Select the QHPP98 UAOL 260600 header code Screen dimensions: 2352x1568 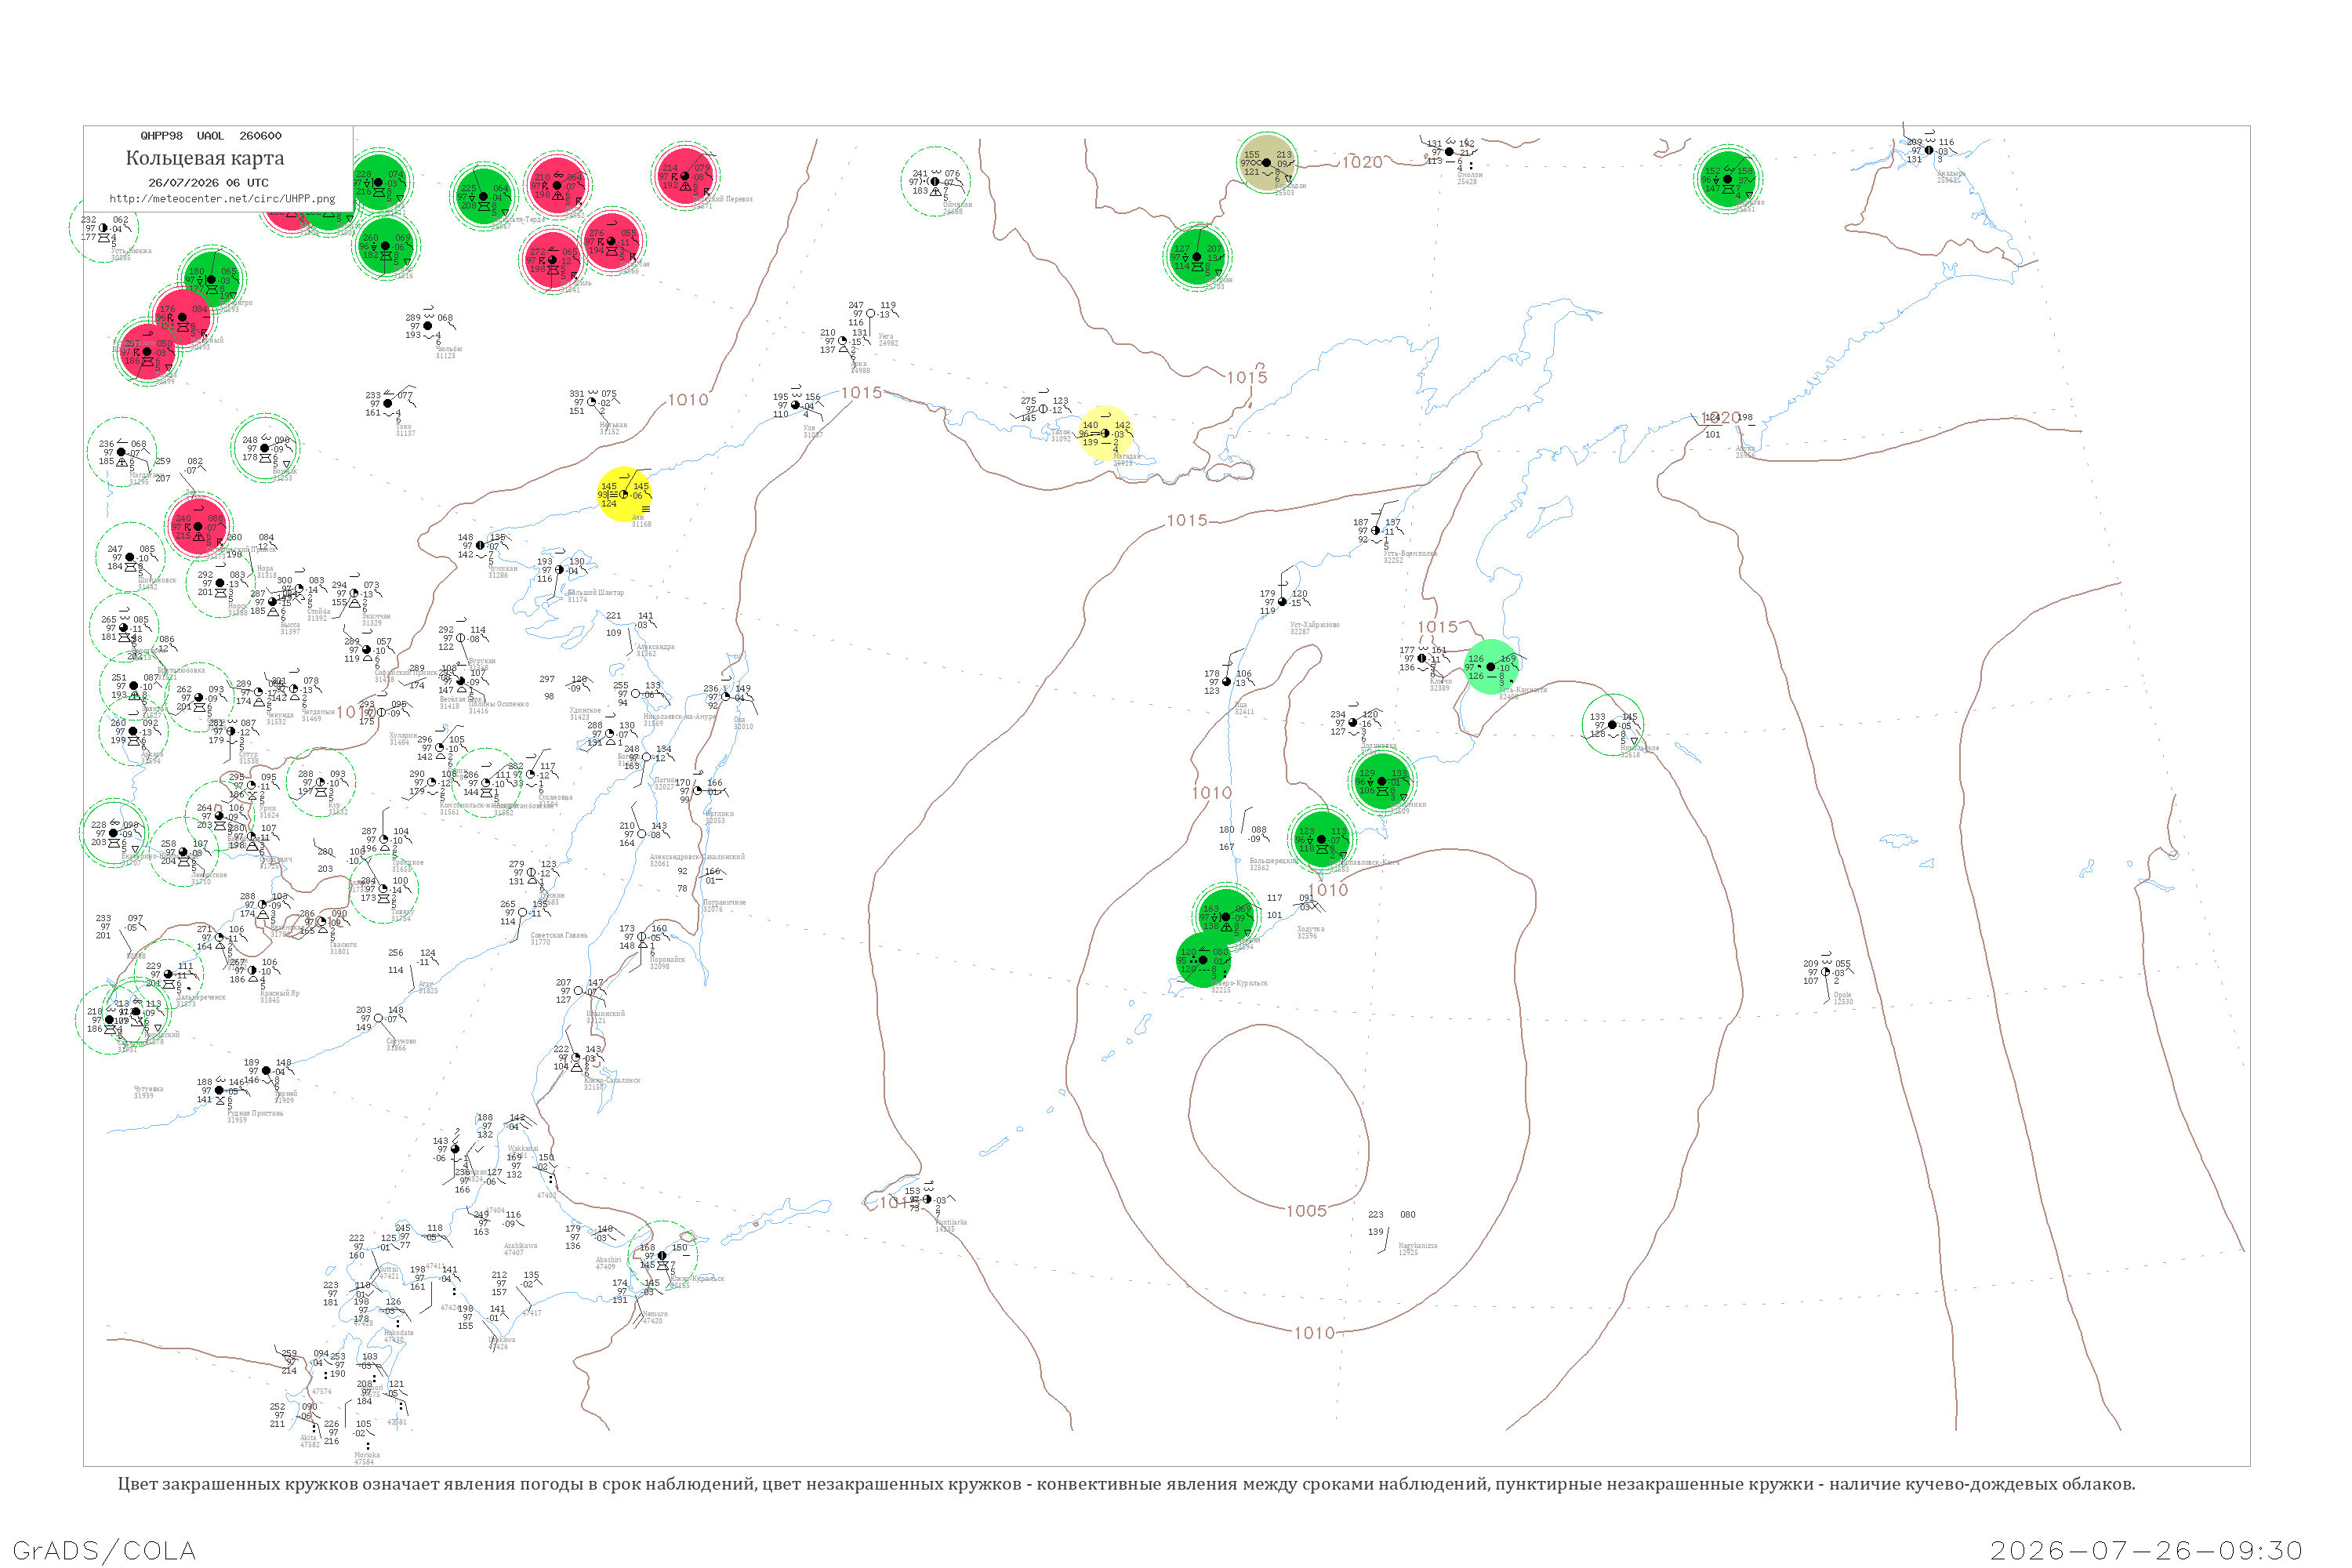tap(211, 136)
